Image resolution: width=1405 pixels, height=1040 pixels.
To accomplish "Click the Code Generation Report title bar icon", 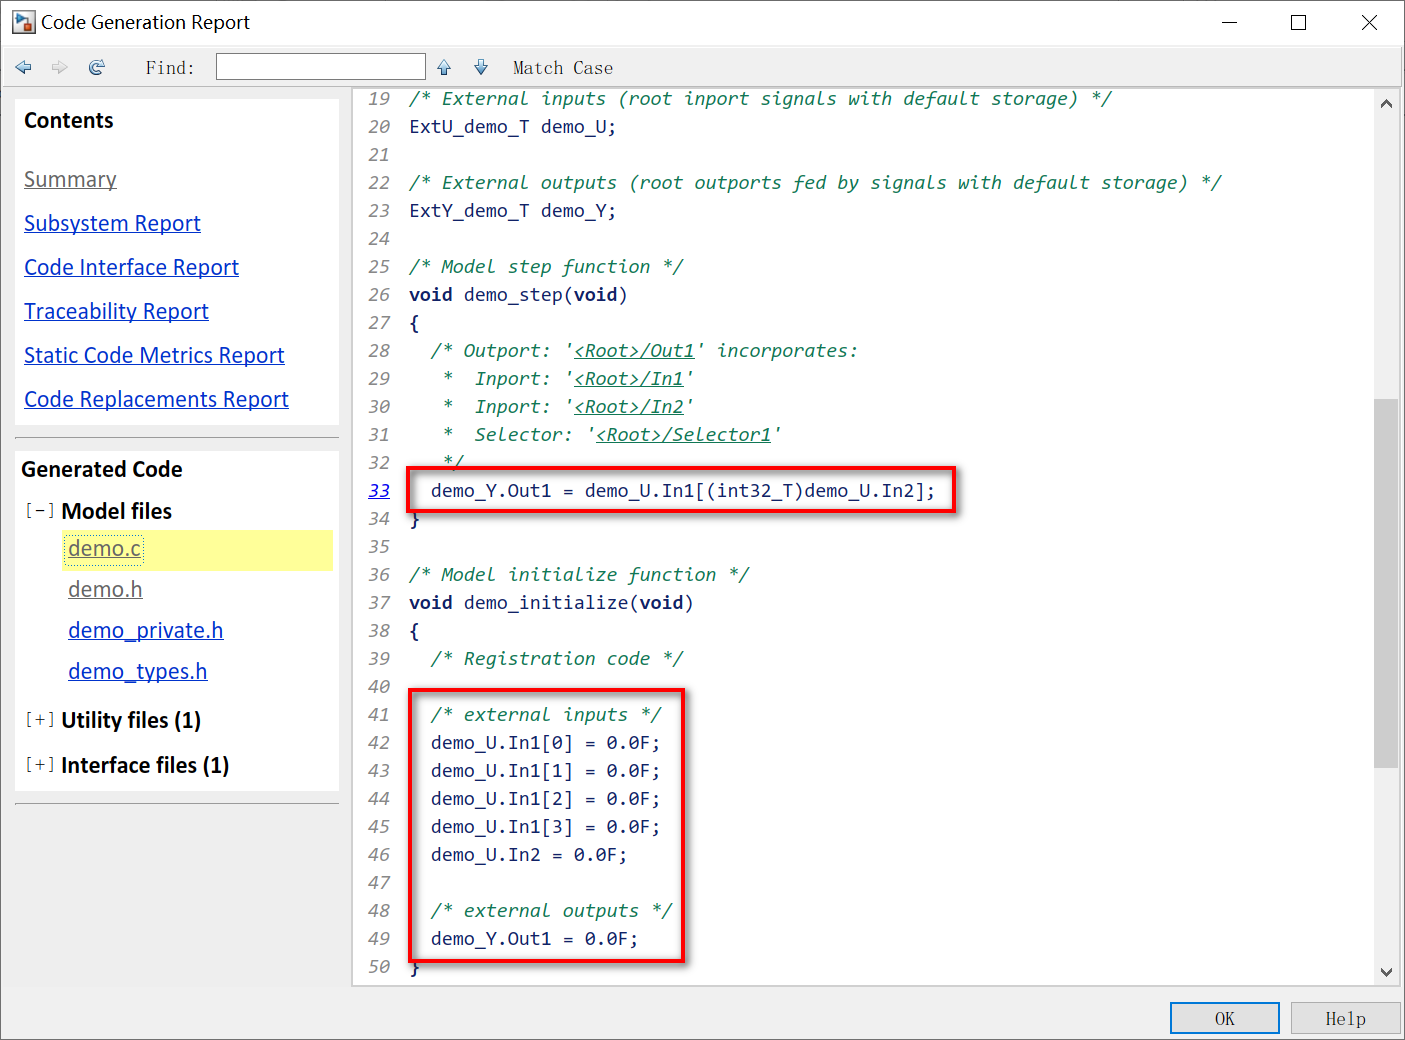I will tap(22, 21).
